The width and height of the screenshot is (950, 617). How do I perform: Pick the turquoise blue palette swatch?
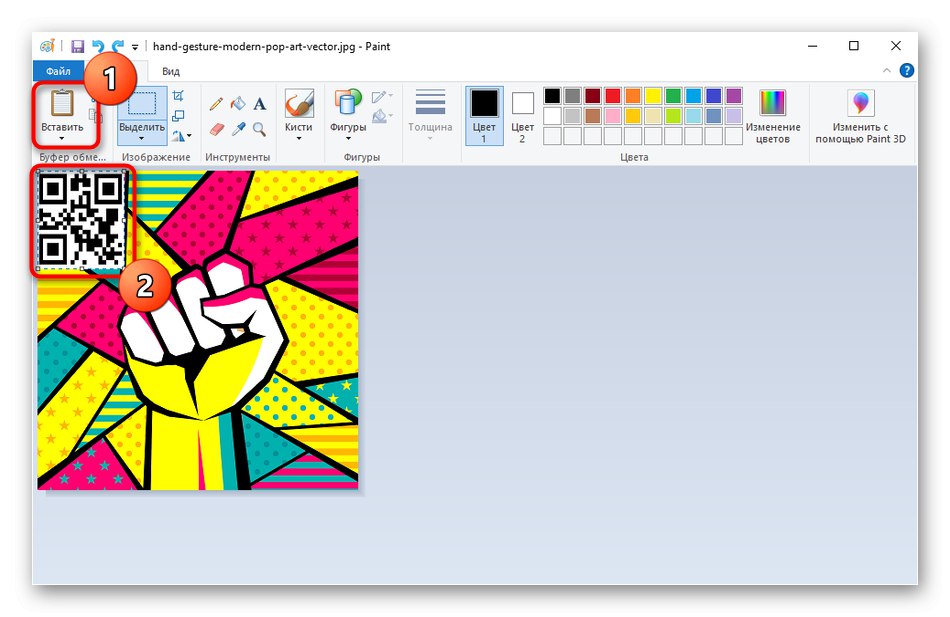tap(693, 96)
